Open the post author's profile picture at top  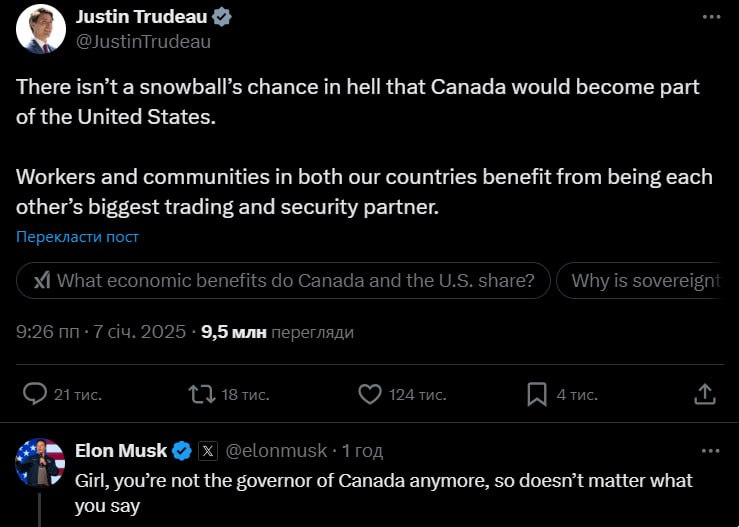coord(41,29)
